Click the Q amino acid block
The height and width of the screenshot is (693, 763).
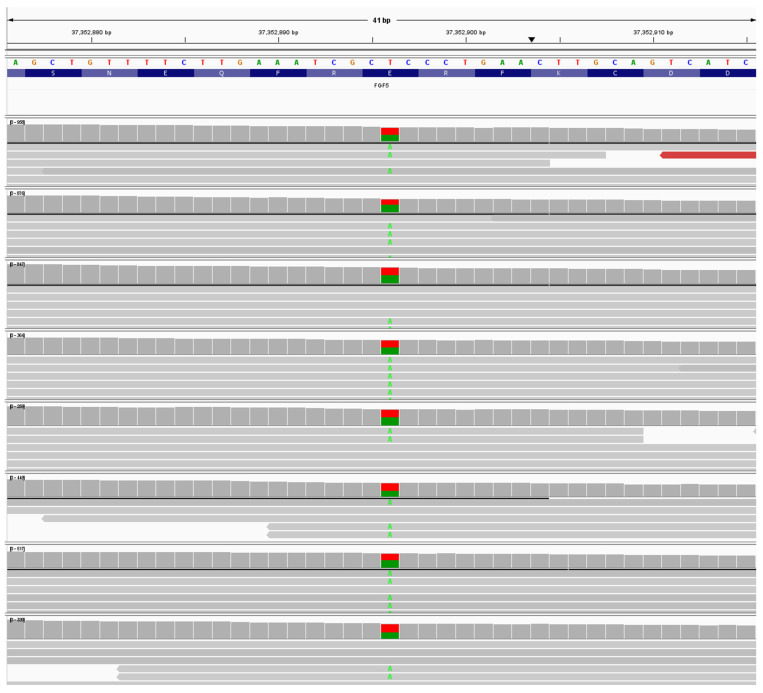(x=222, y=73)
